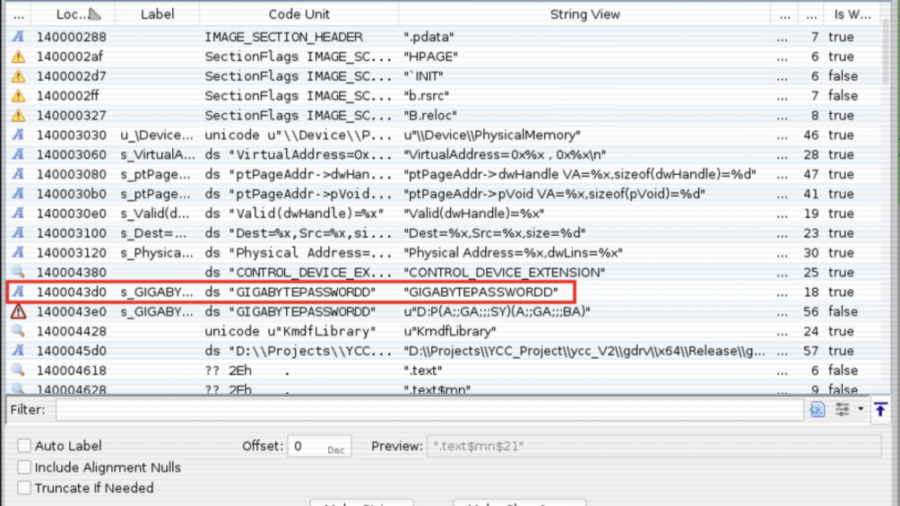Select the ".pdata" string cell
This screenshot has width=900, height=506.
click(x=429, y=37)
